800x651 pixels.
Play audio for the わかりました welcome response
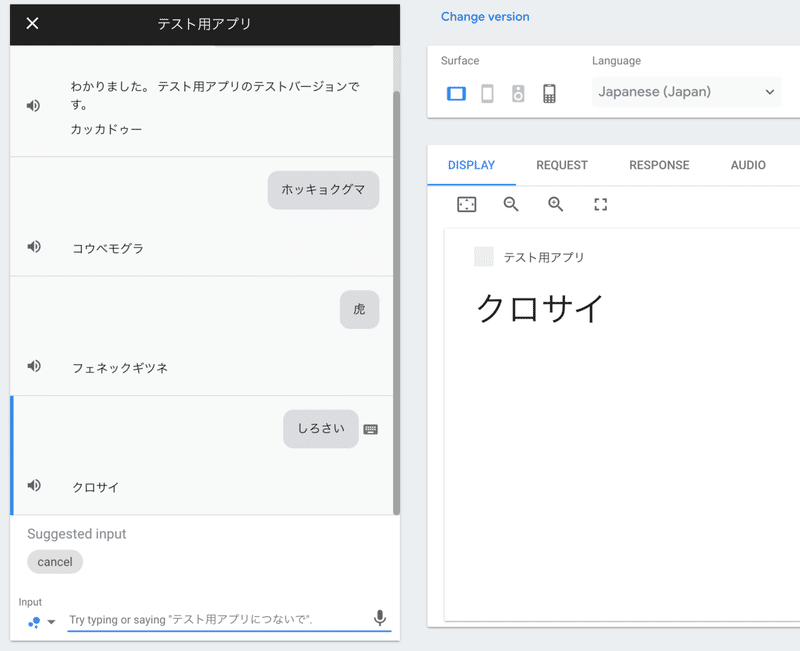(x=34, y=106)
